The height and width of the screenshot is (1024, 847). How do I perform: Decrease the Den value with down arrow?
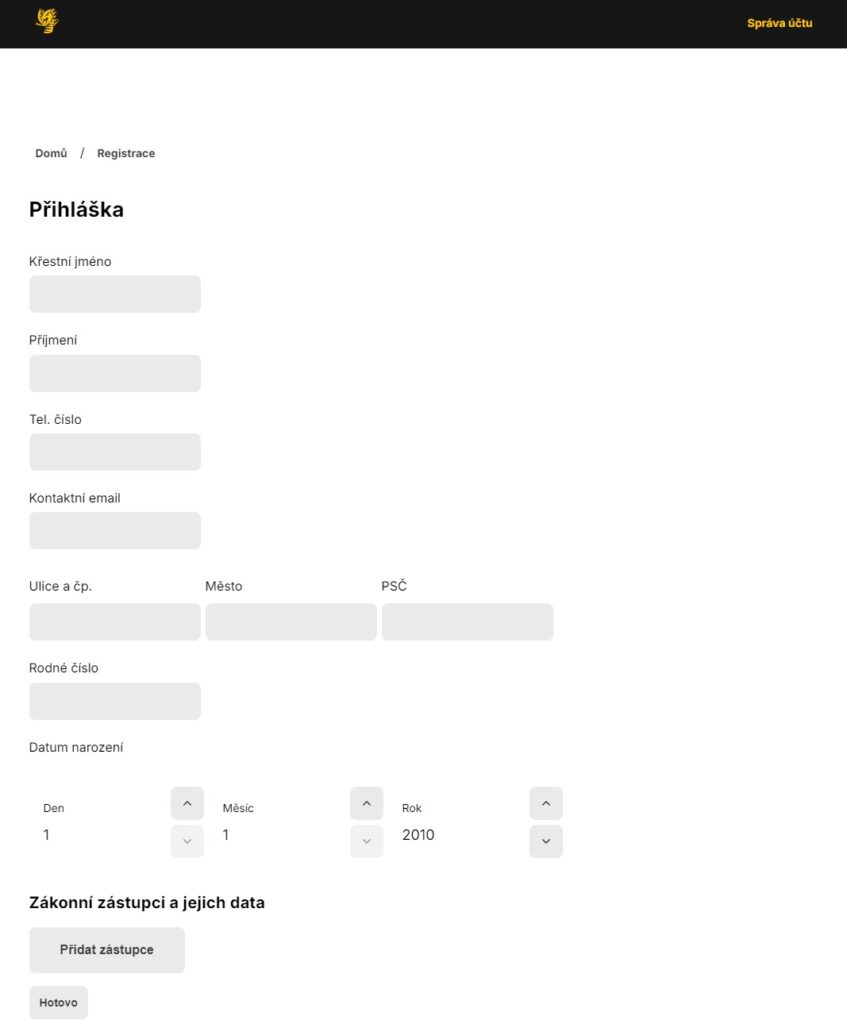pyautogui.click(x=187, y=841)
